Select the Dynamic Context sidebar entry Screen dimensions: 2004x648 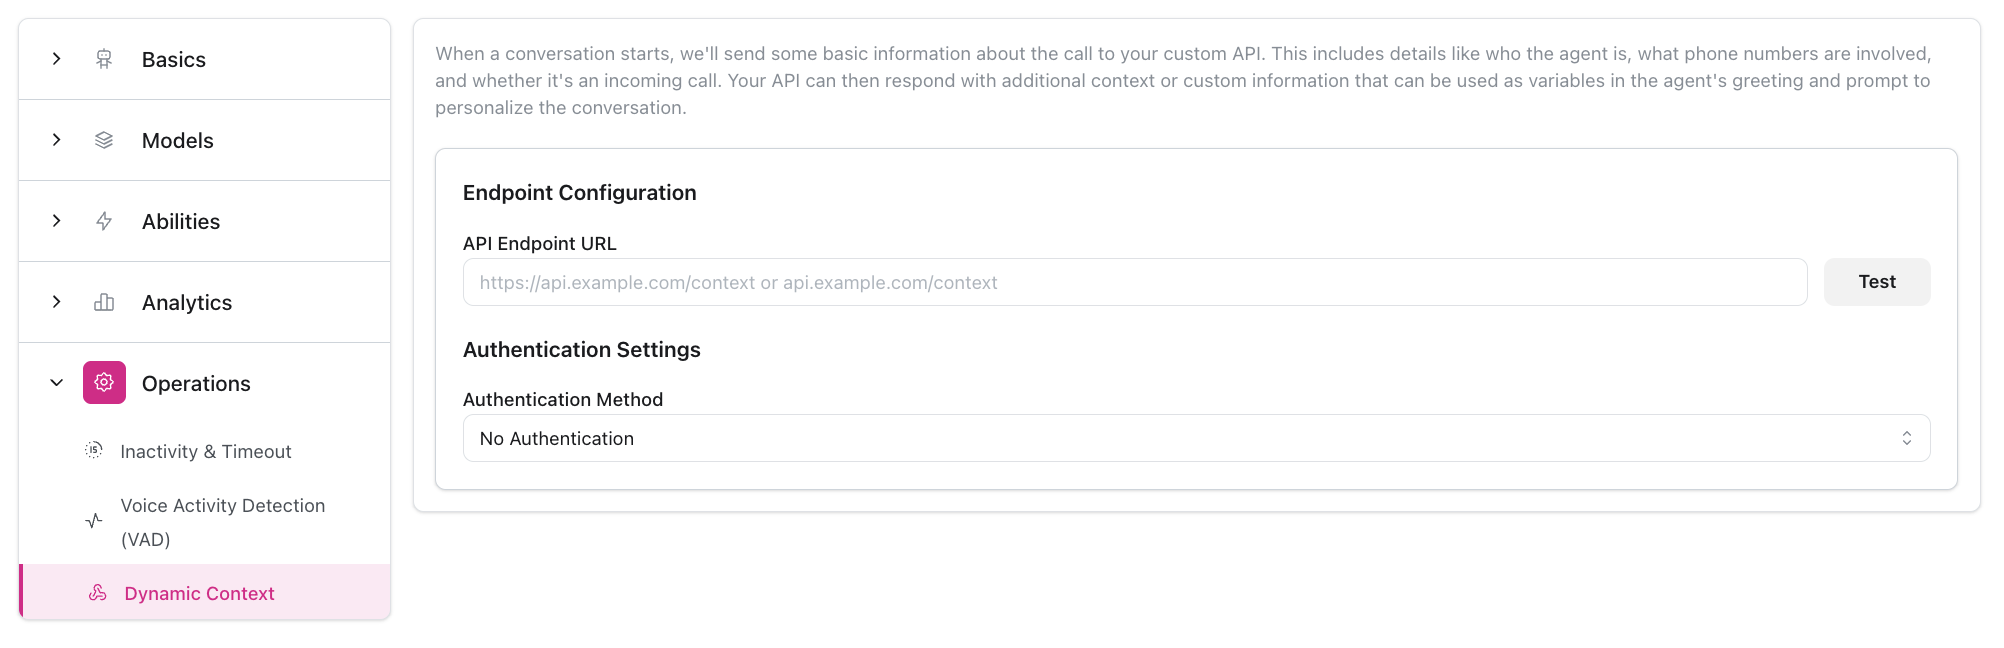point(199,592)
